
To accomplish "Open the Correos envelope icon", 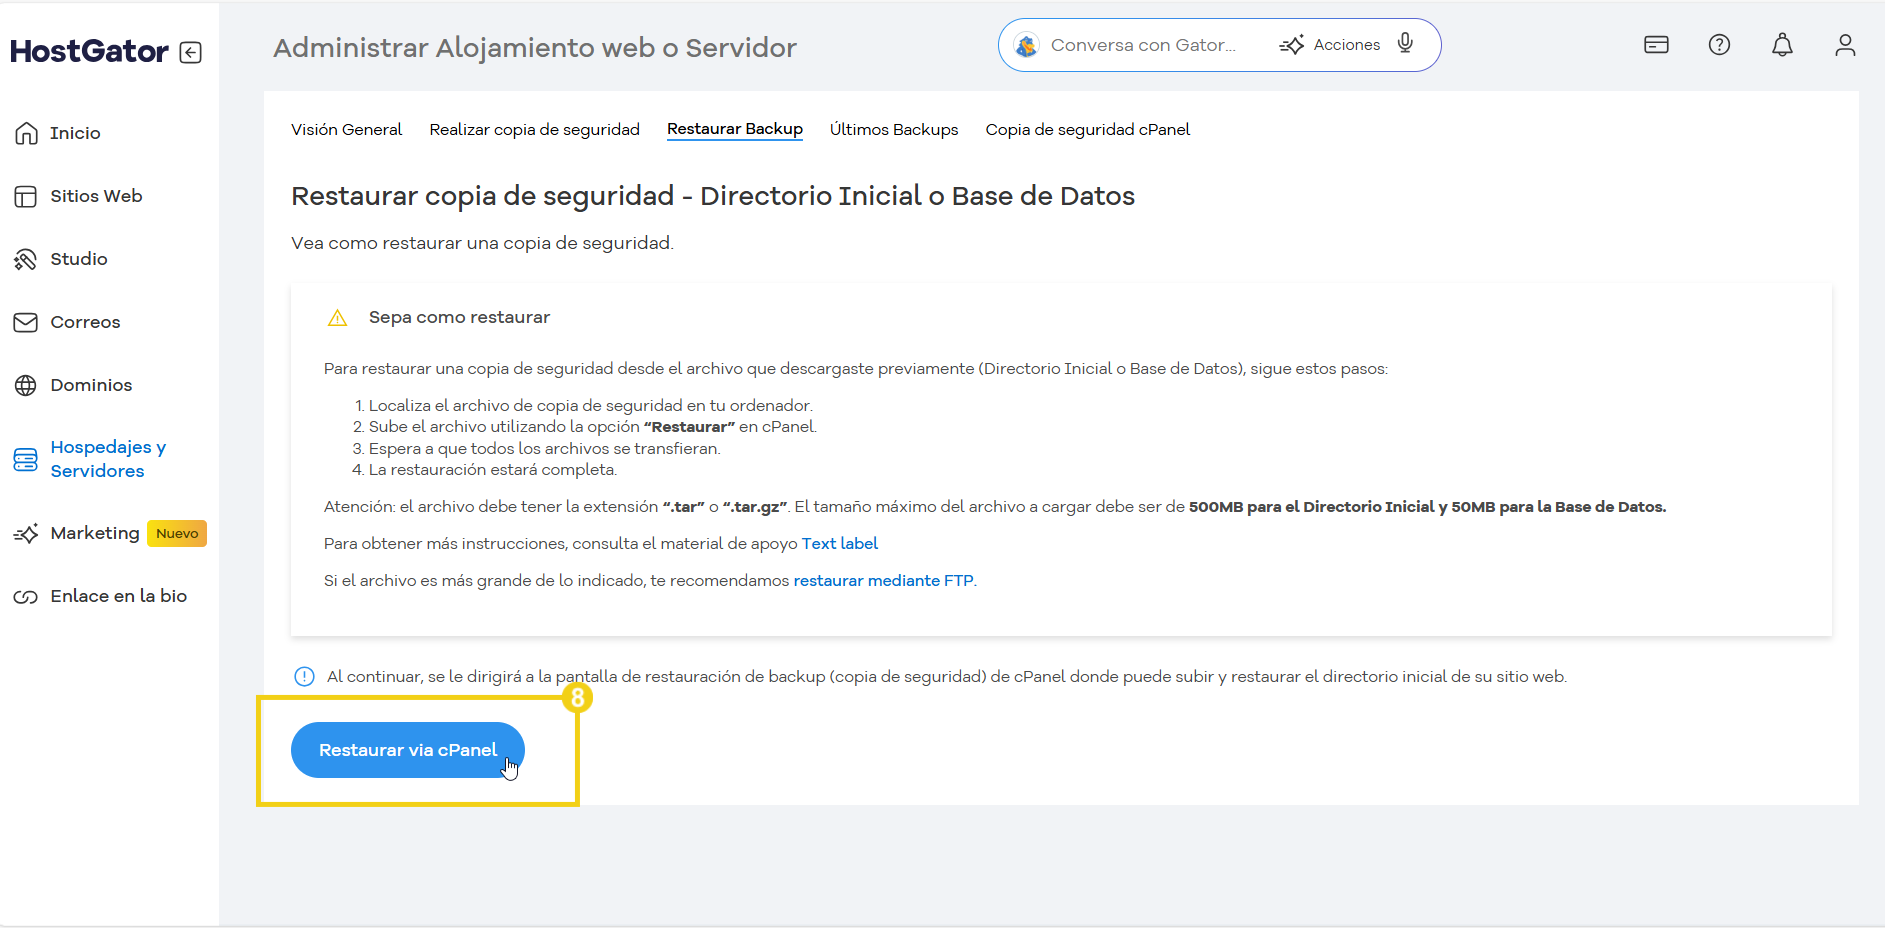I will coord(25,321).
